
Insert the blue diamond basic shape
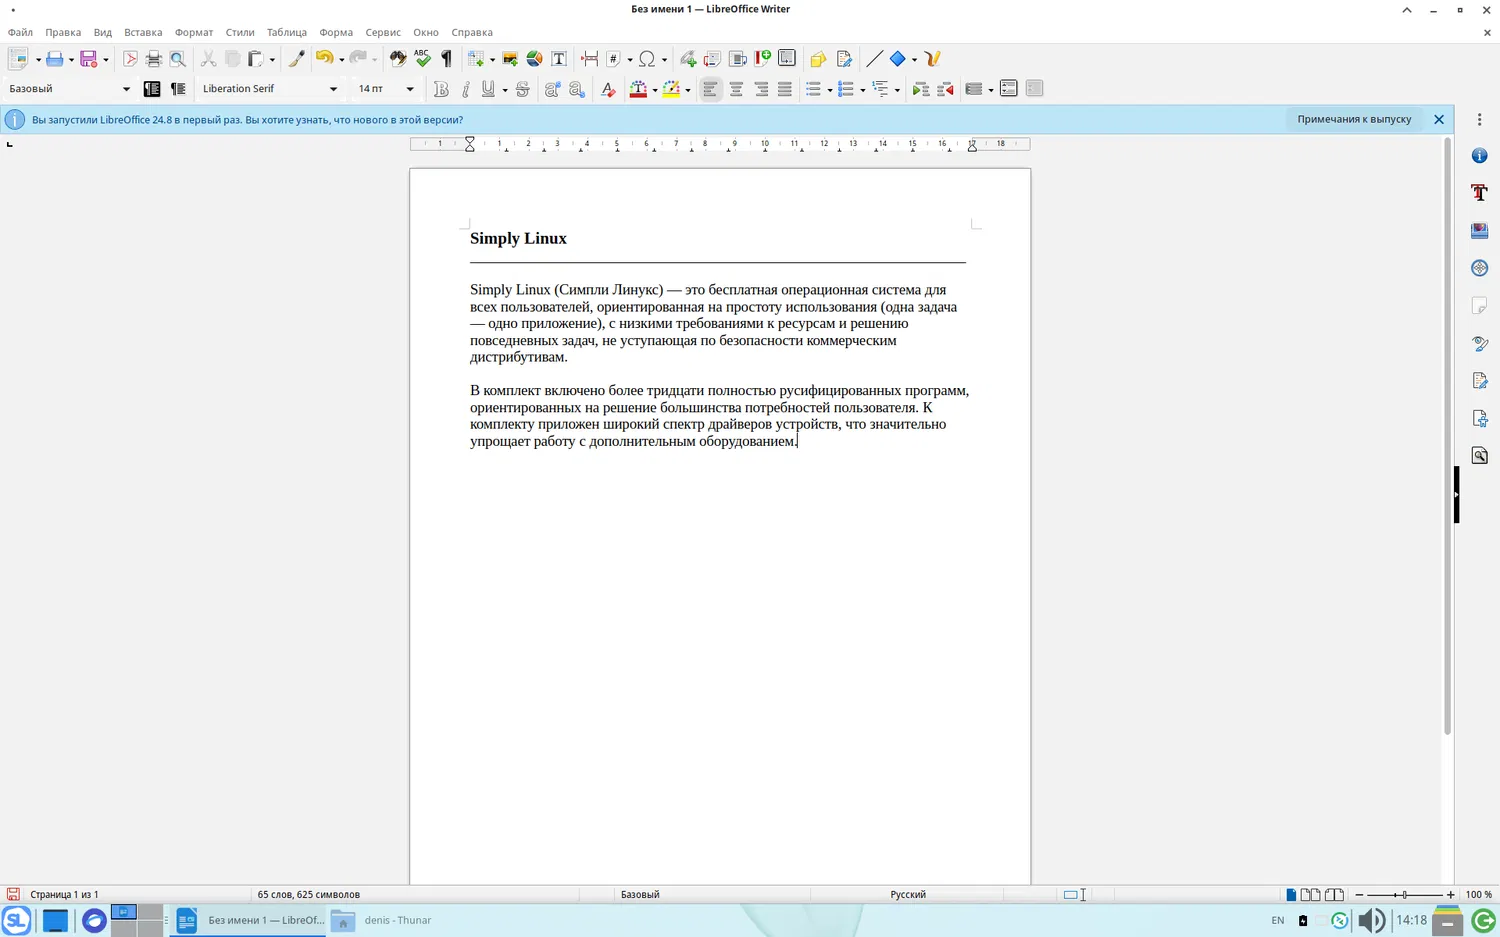click(x=898, y=59)
